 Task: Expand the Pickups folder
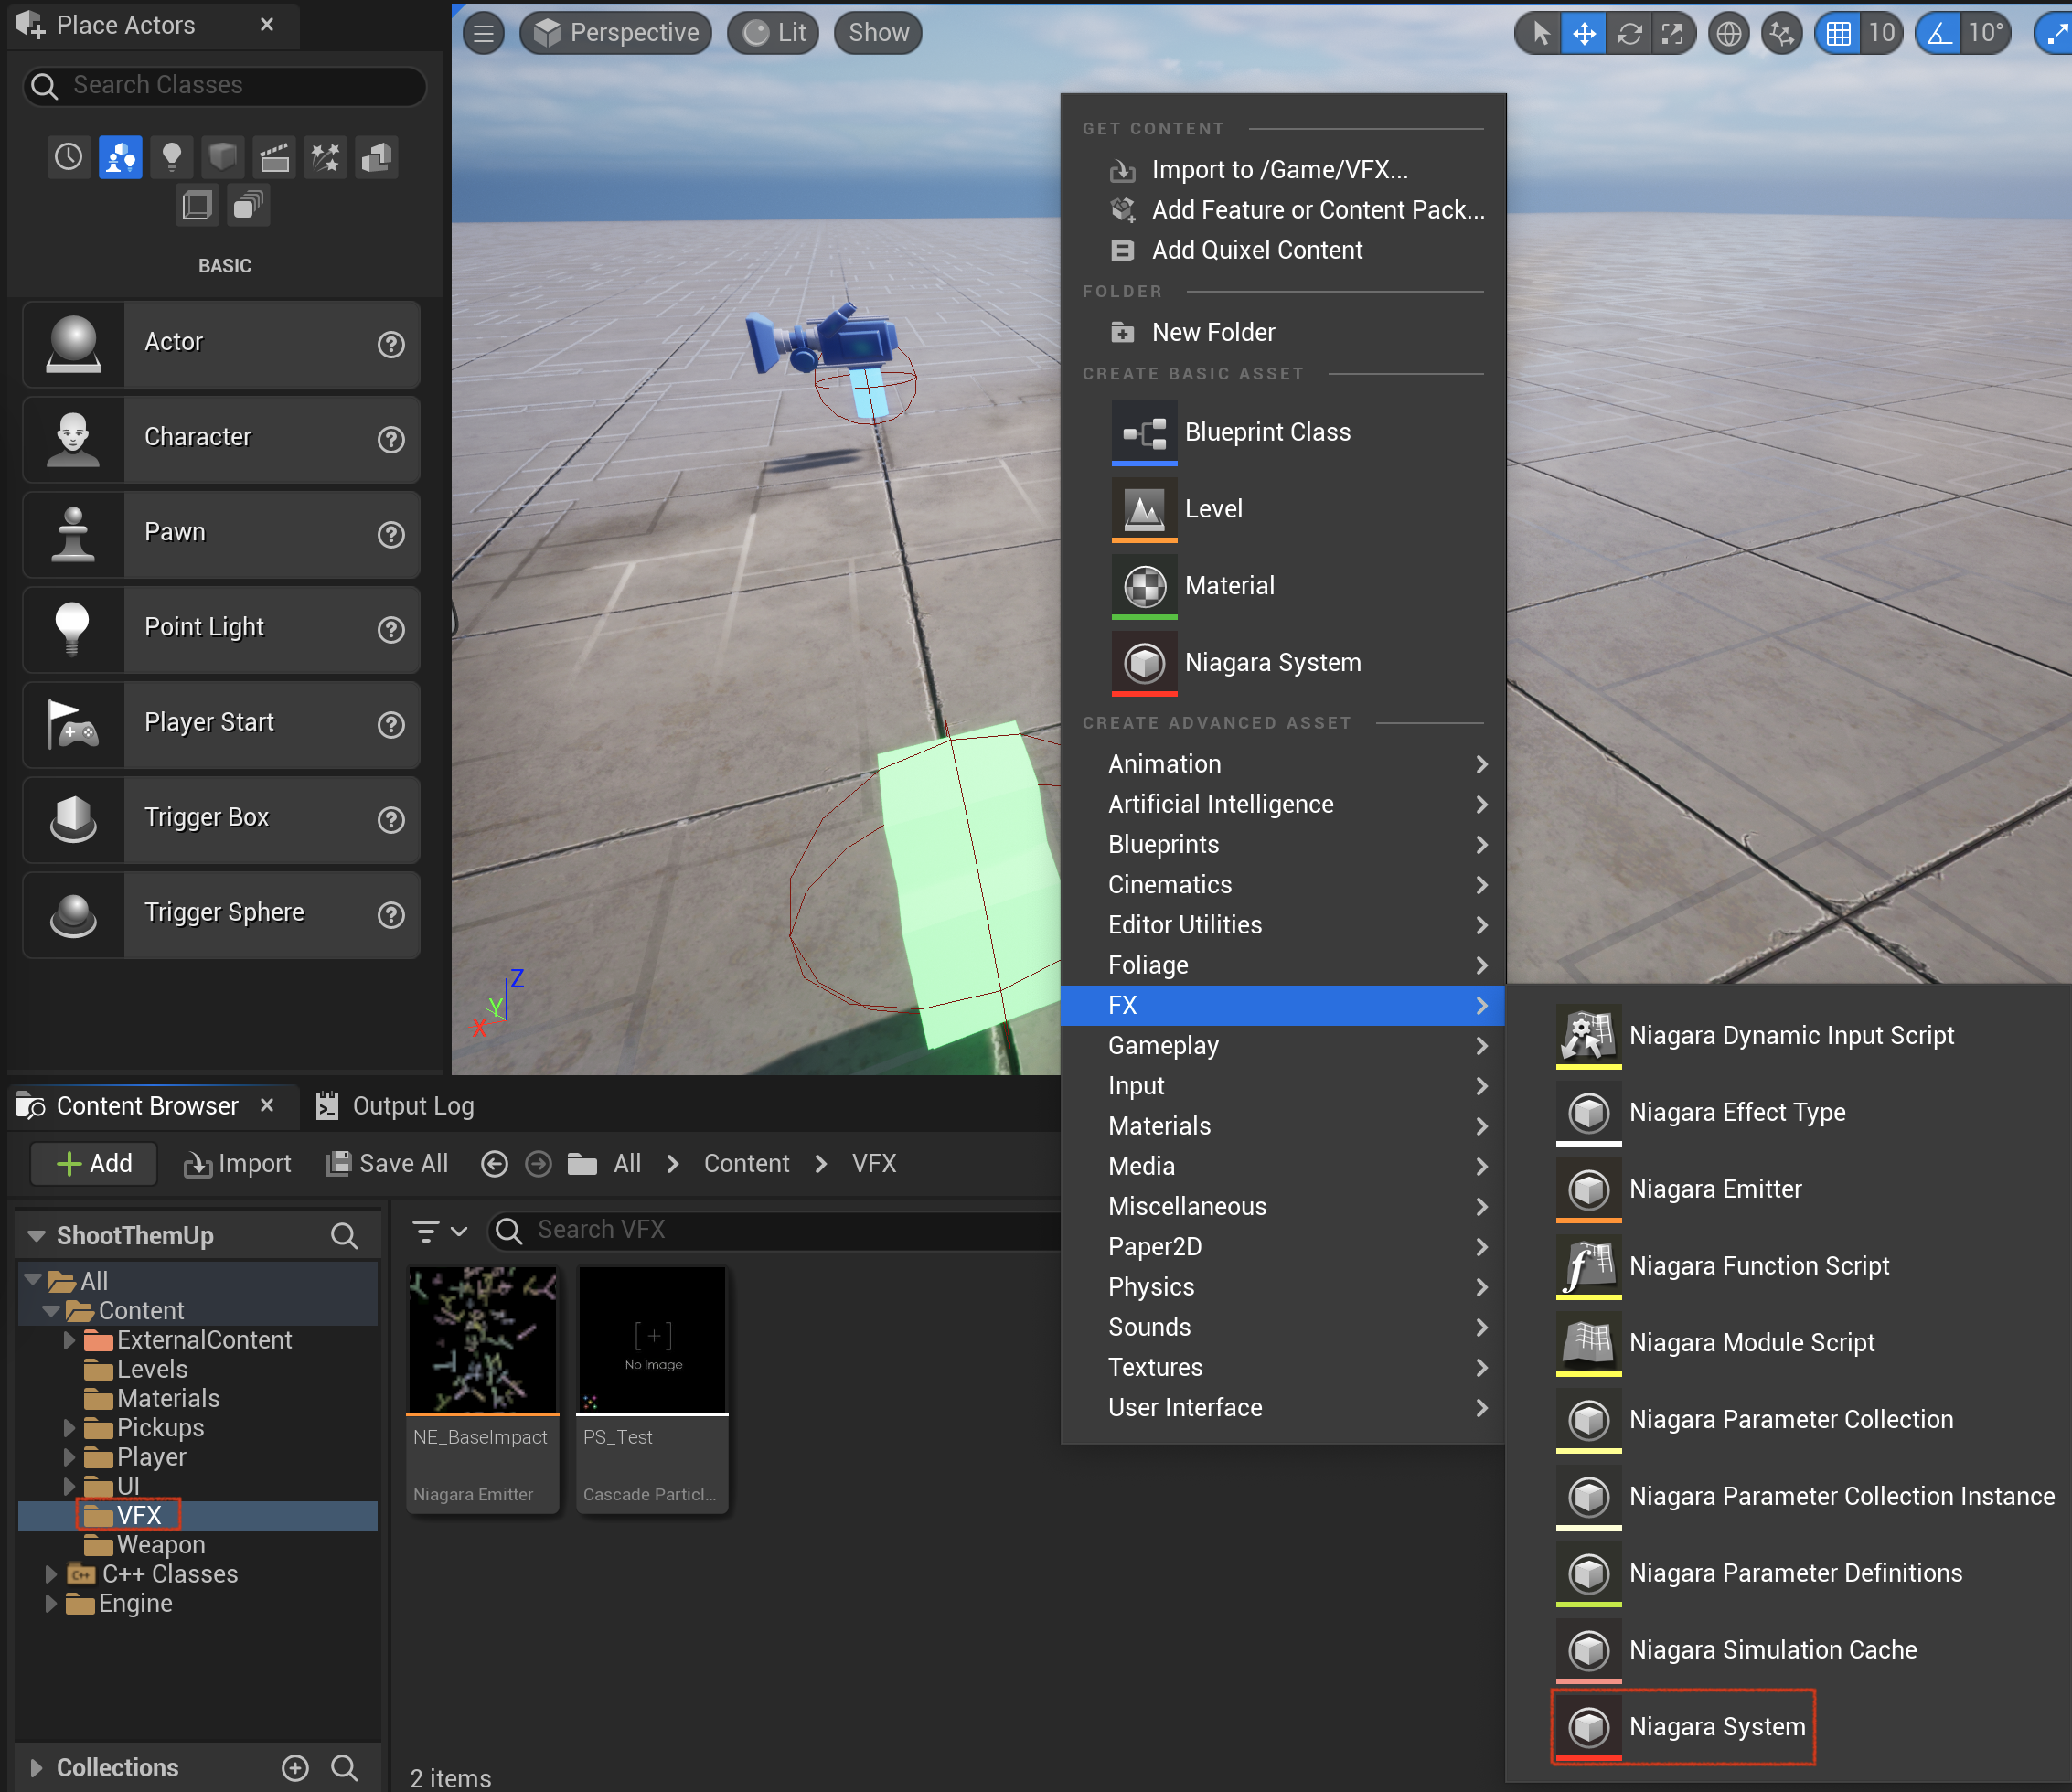click(69, 1428)
